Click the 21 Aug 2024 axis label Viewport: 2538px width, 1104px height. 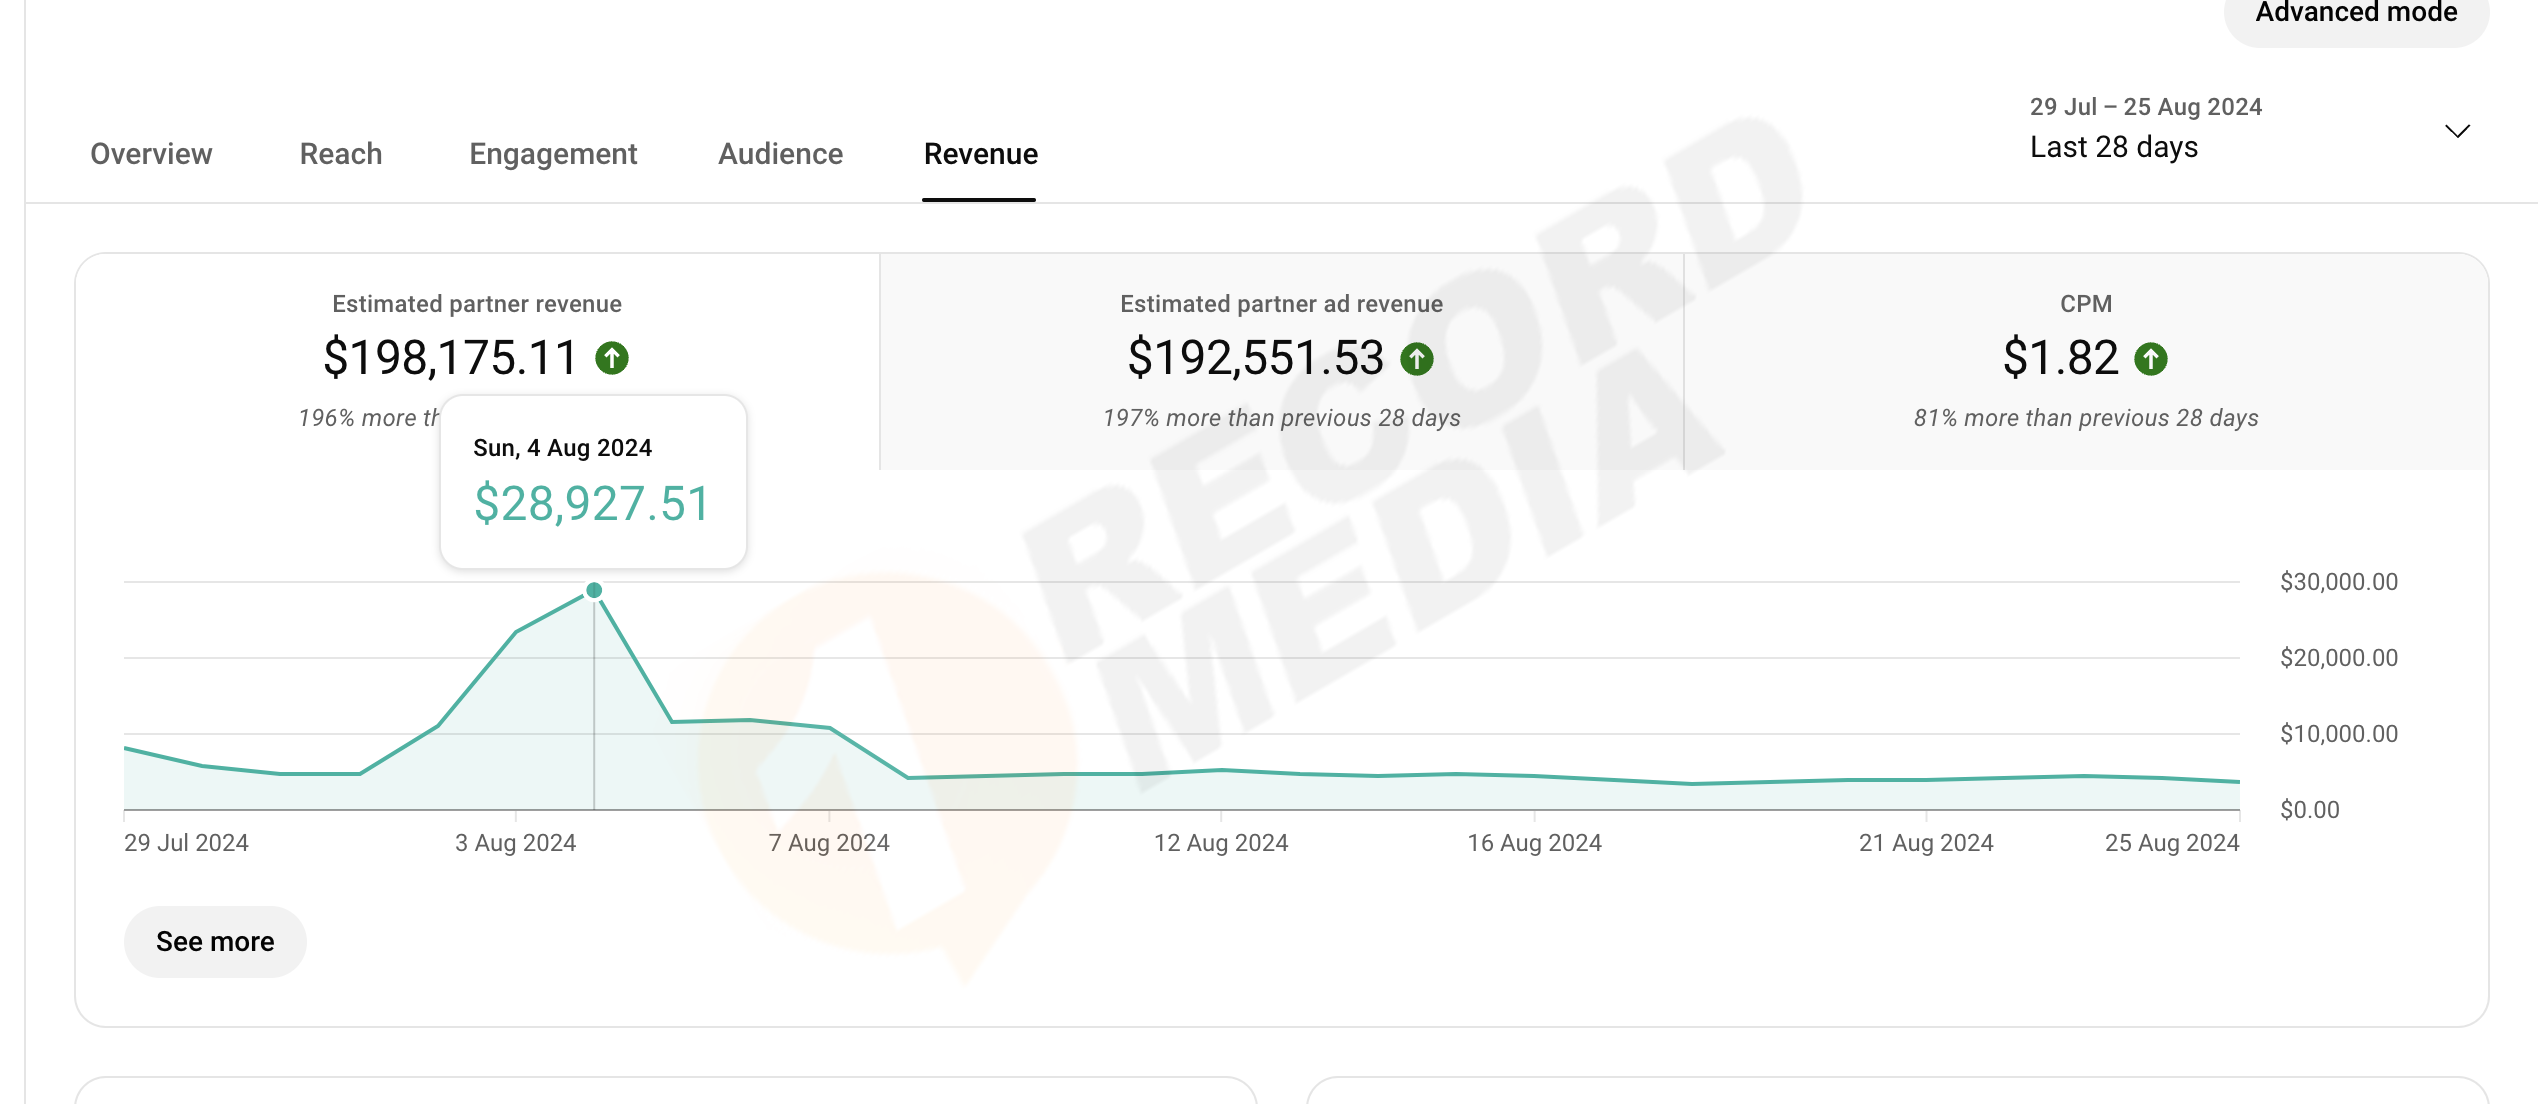(1925, 843)
